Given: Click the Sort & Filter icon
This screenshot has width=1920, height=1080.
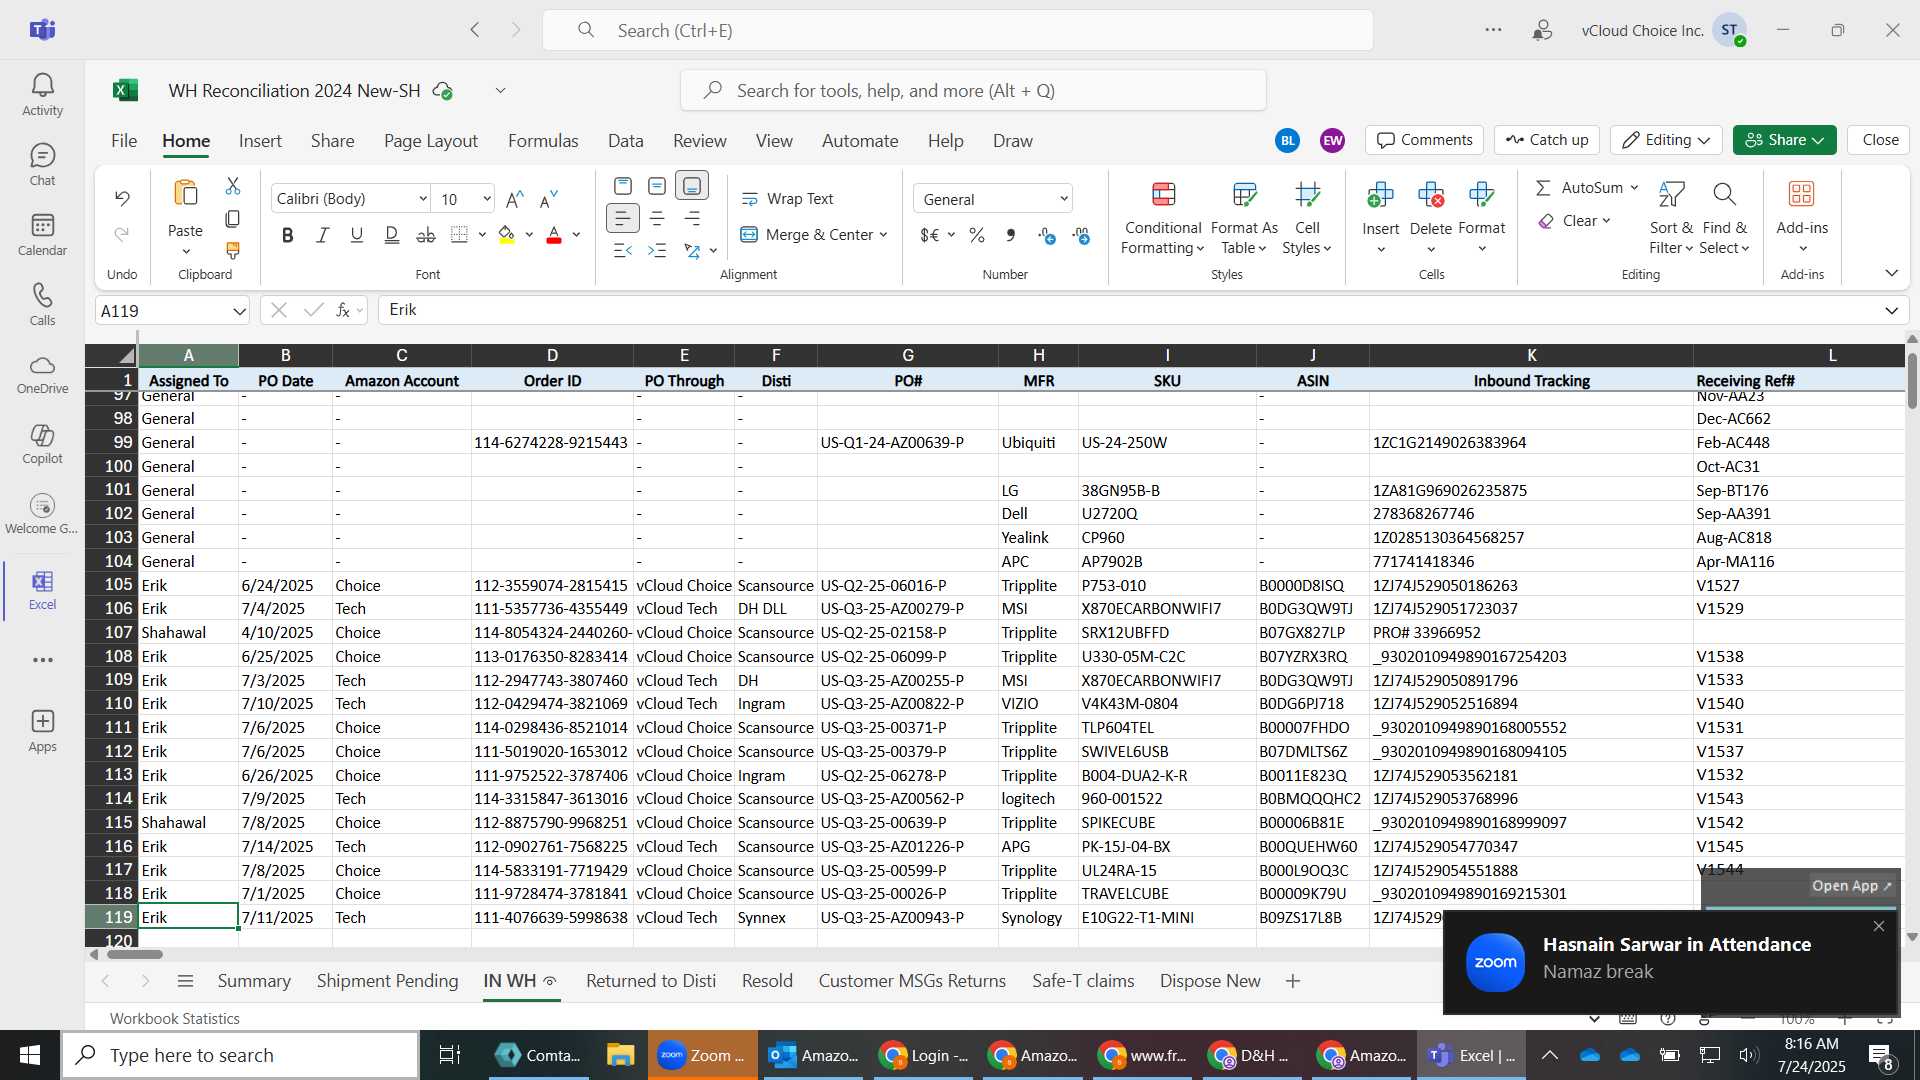Looking at the screenshot, I should click(1671, 194).
